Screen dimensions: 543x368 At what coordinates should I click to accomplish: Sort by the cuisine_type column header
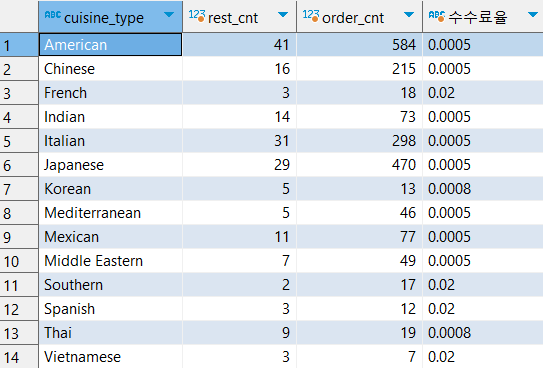tap(110, 17)
